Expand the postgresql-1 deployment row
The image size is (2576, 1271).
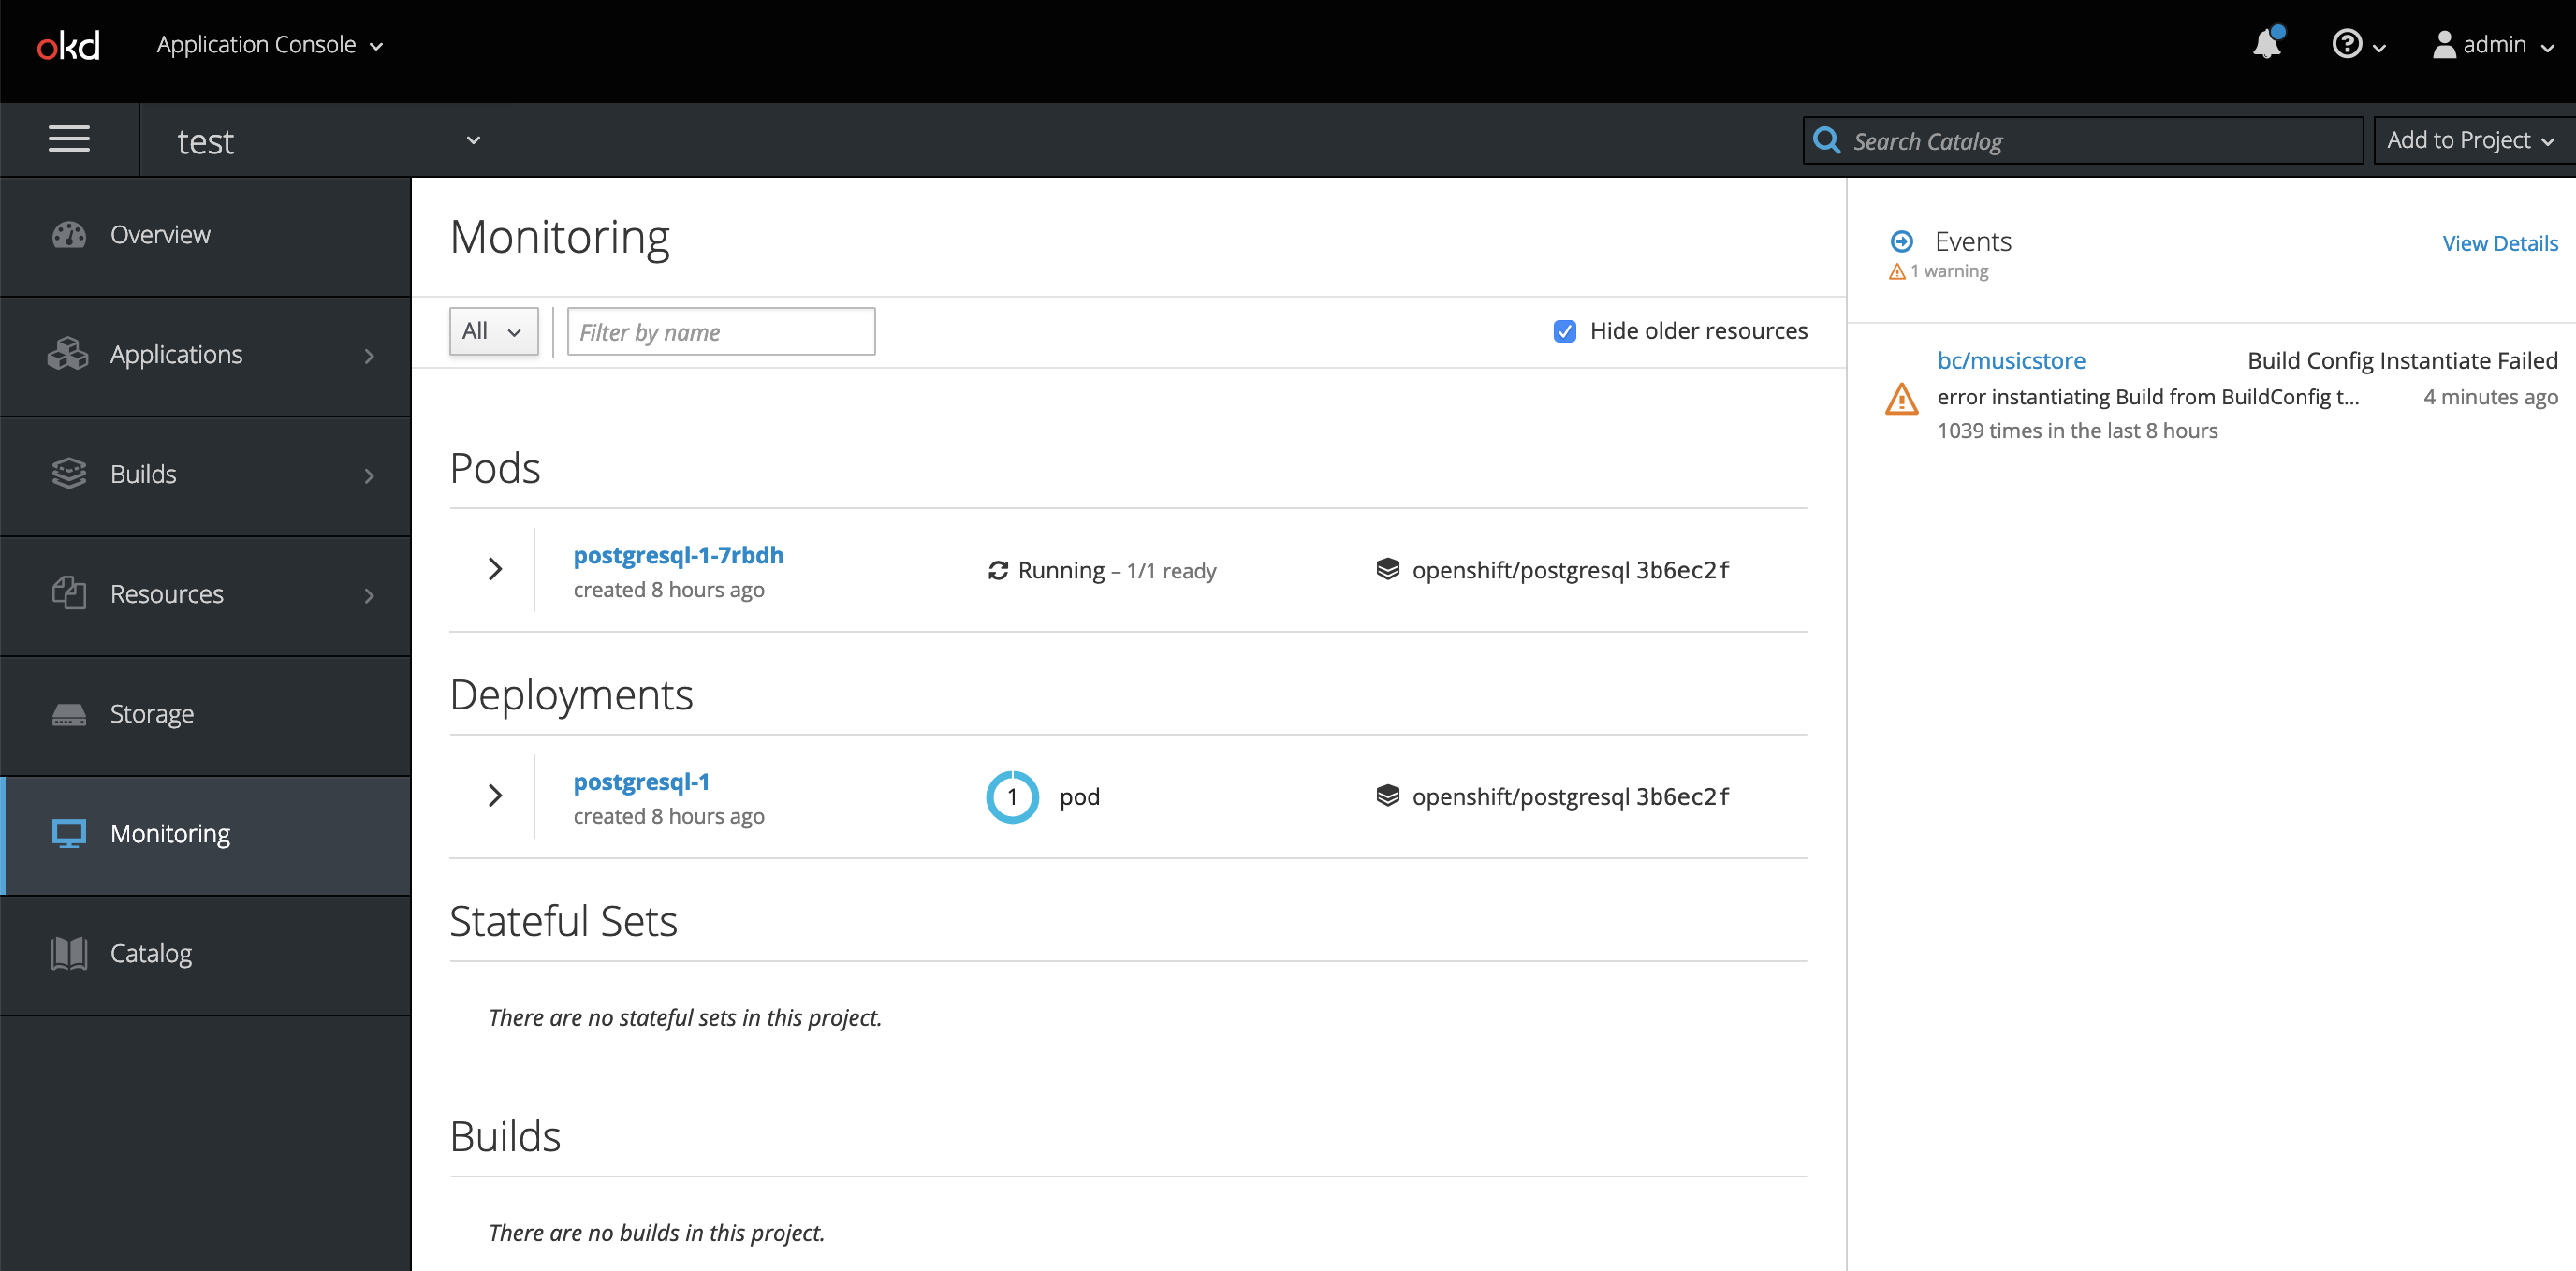pyautogui.click(x=494, y=796)
